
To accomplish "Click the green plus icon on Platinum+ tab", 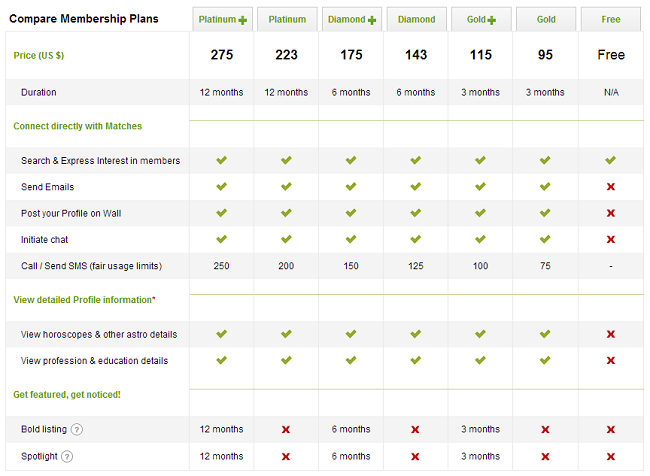I will [x=243, y=20].
